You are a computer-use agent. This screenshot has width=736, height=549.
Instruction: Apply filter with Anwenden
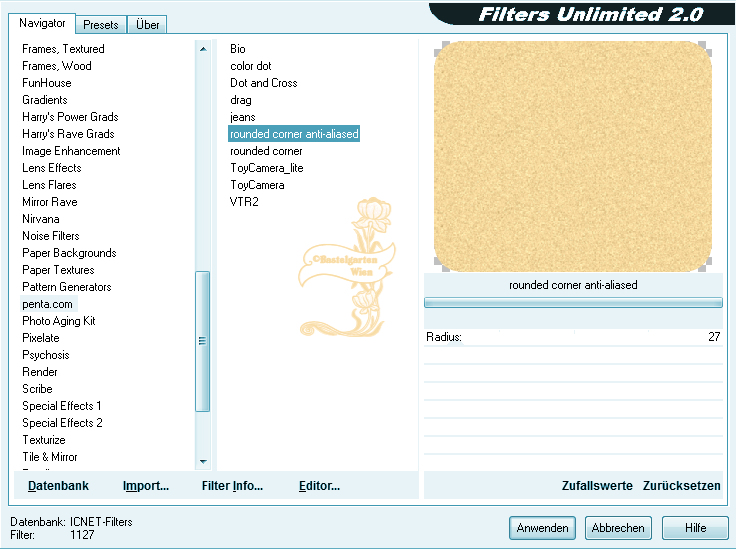542,528
